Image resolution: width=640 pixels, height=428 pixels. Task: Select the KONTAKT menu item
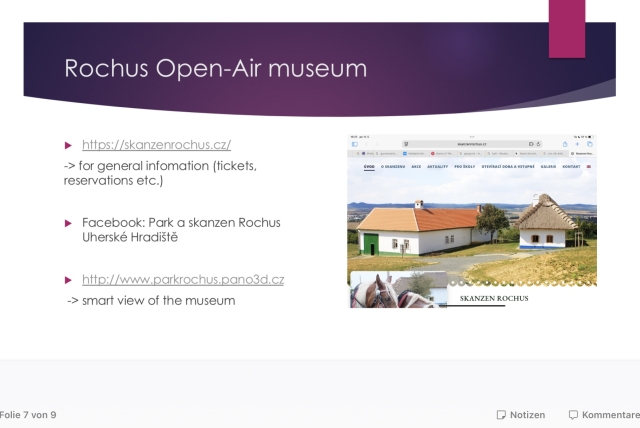572,168
